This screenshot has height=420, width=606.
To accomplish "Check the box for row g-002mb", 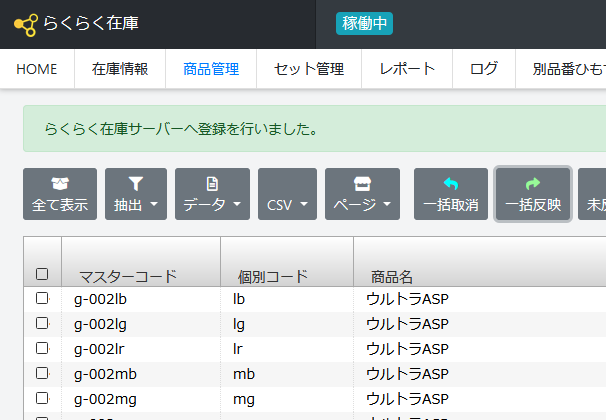I will (42, 373).
